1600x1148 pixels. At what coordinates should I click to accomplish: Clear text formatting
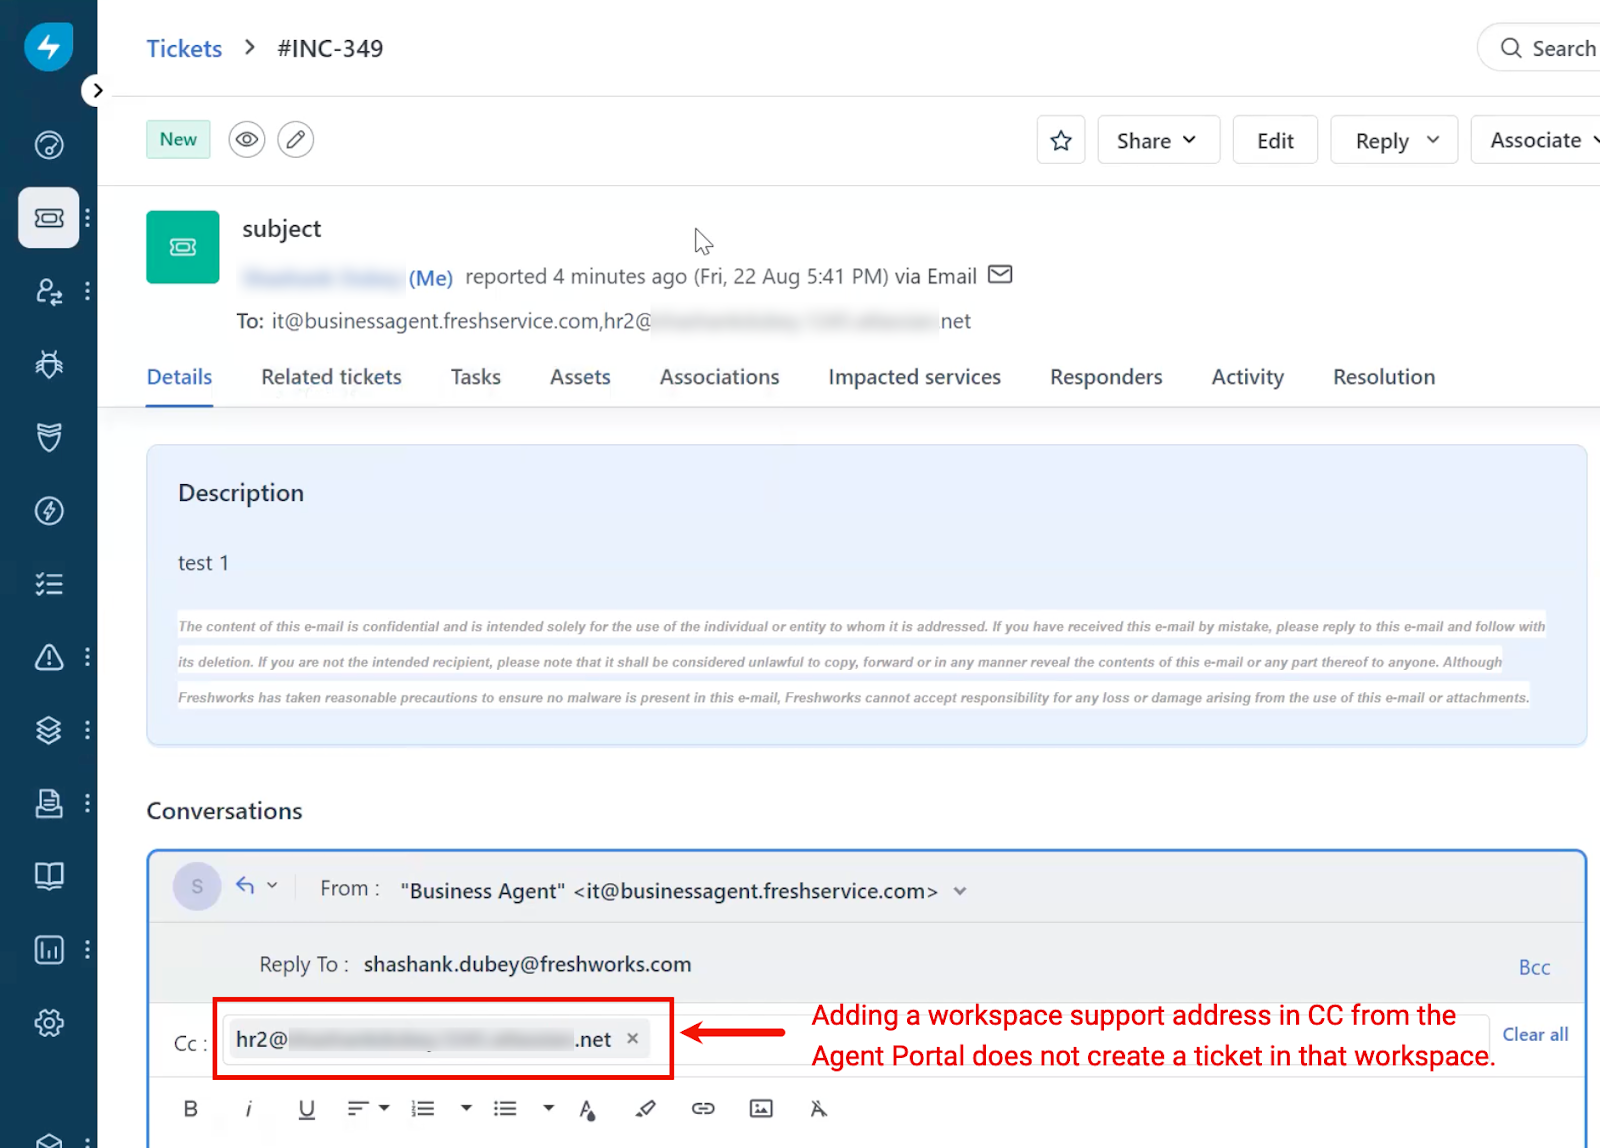coord(819,1108)
